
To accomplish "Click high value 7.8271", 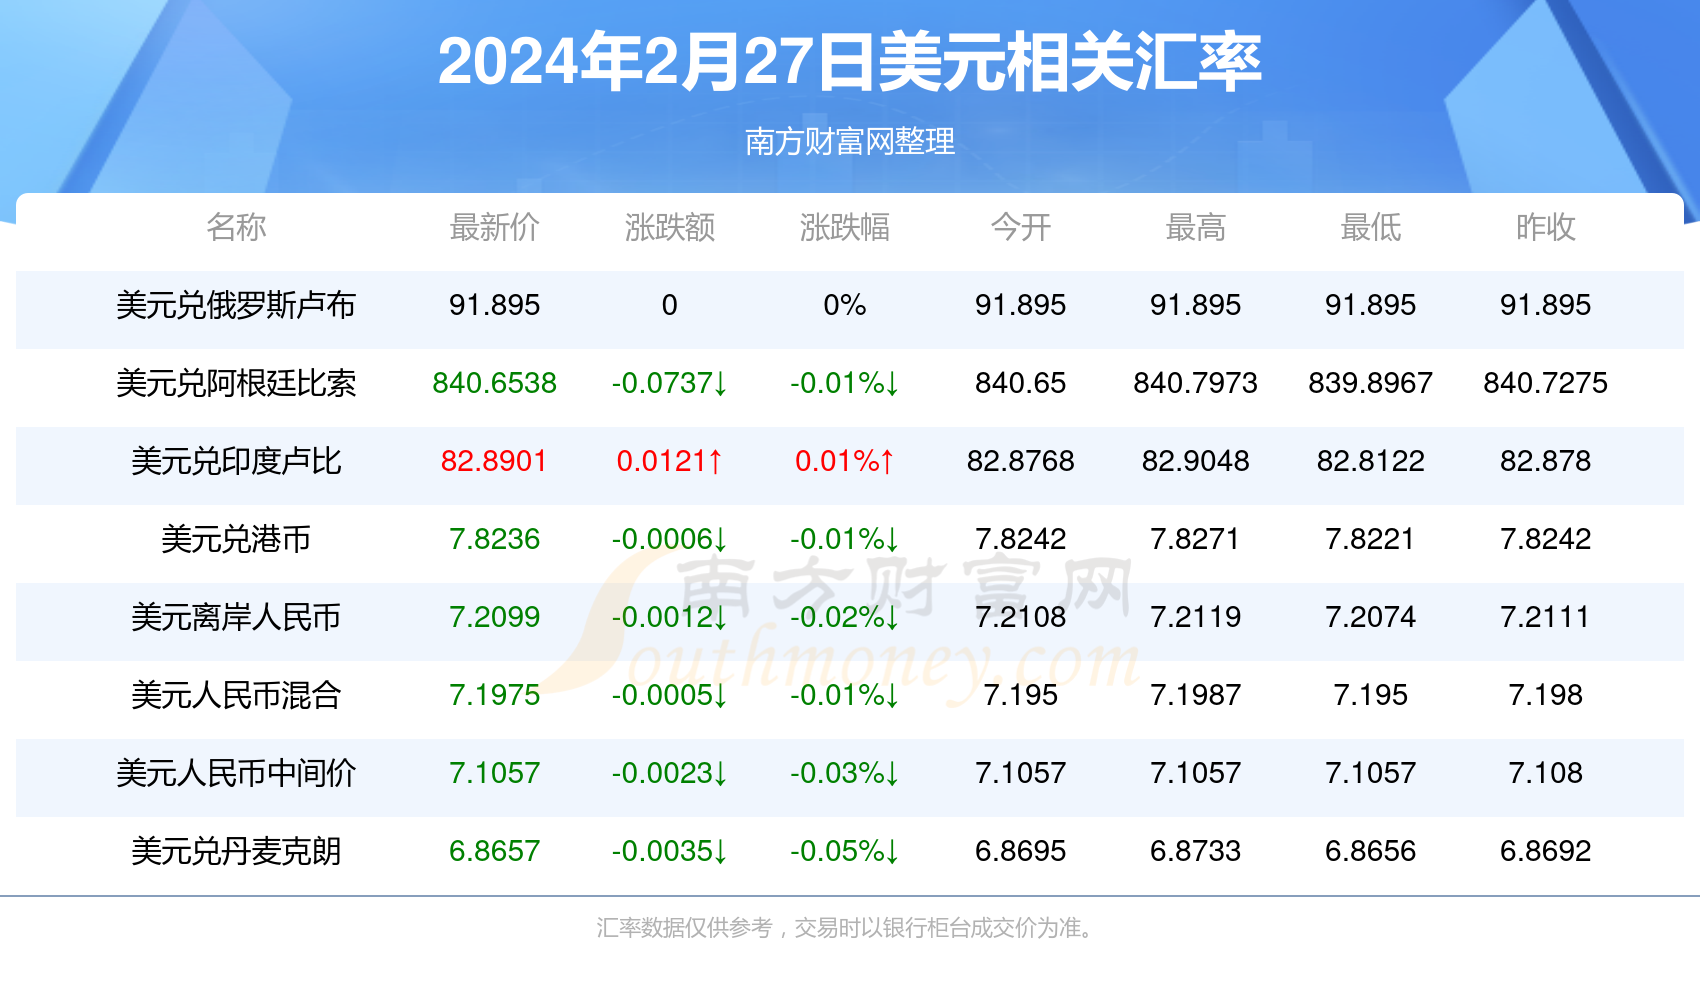I will pos(1195,539).
